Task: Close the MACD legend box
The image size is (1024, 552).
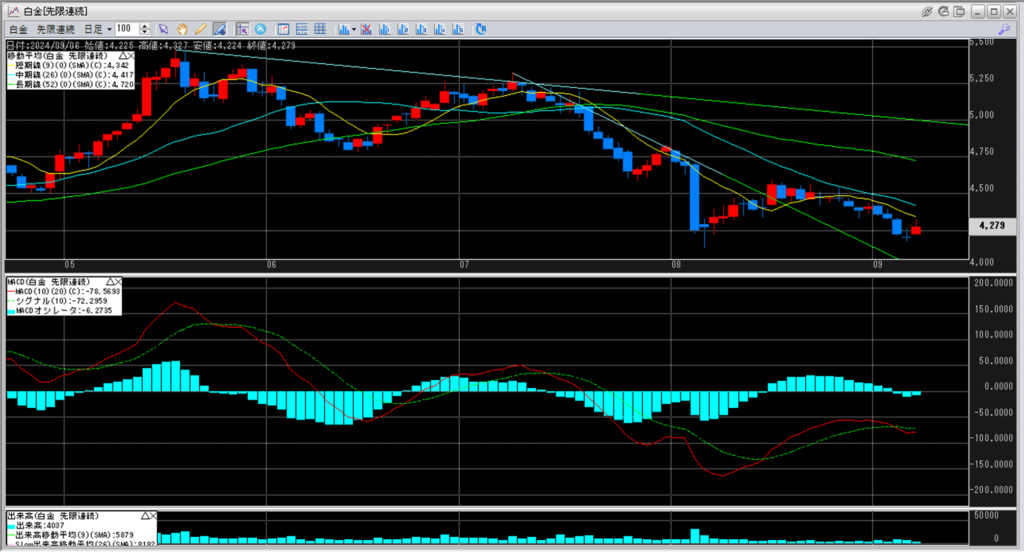Action: pyautogui.click(x=118, y=282)
